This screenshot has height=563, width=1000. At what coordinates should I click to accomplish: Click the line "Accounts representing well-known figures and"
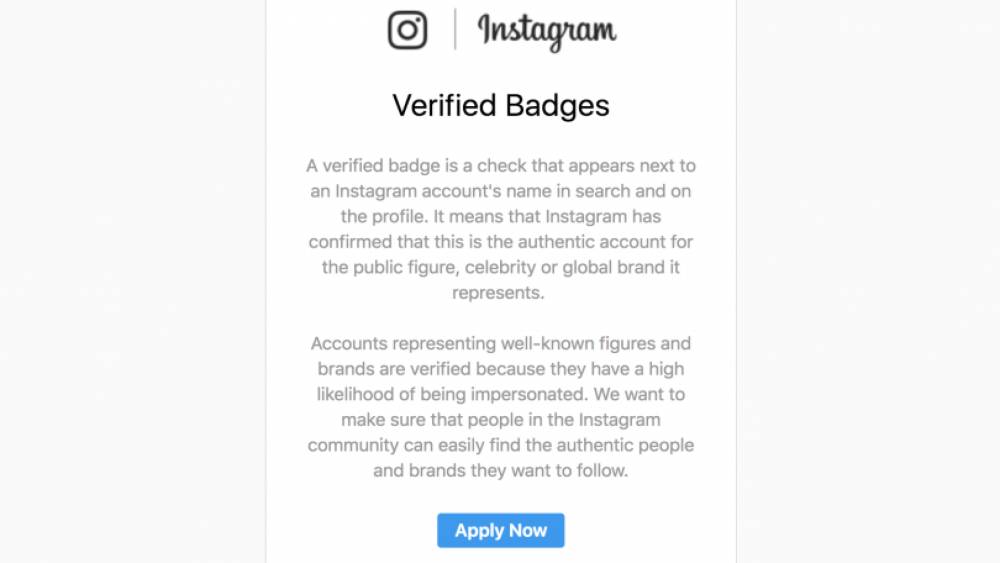tap(501, 344)
